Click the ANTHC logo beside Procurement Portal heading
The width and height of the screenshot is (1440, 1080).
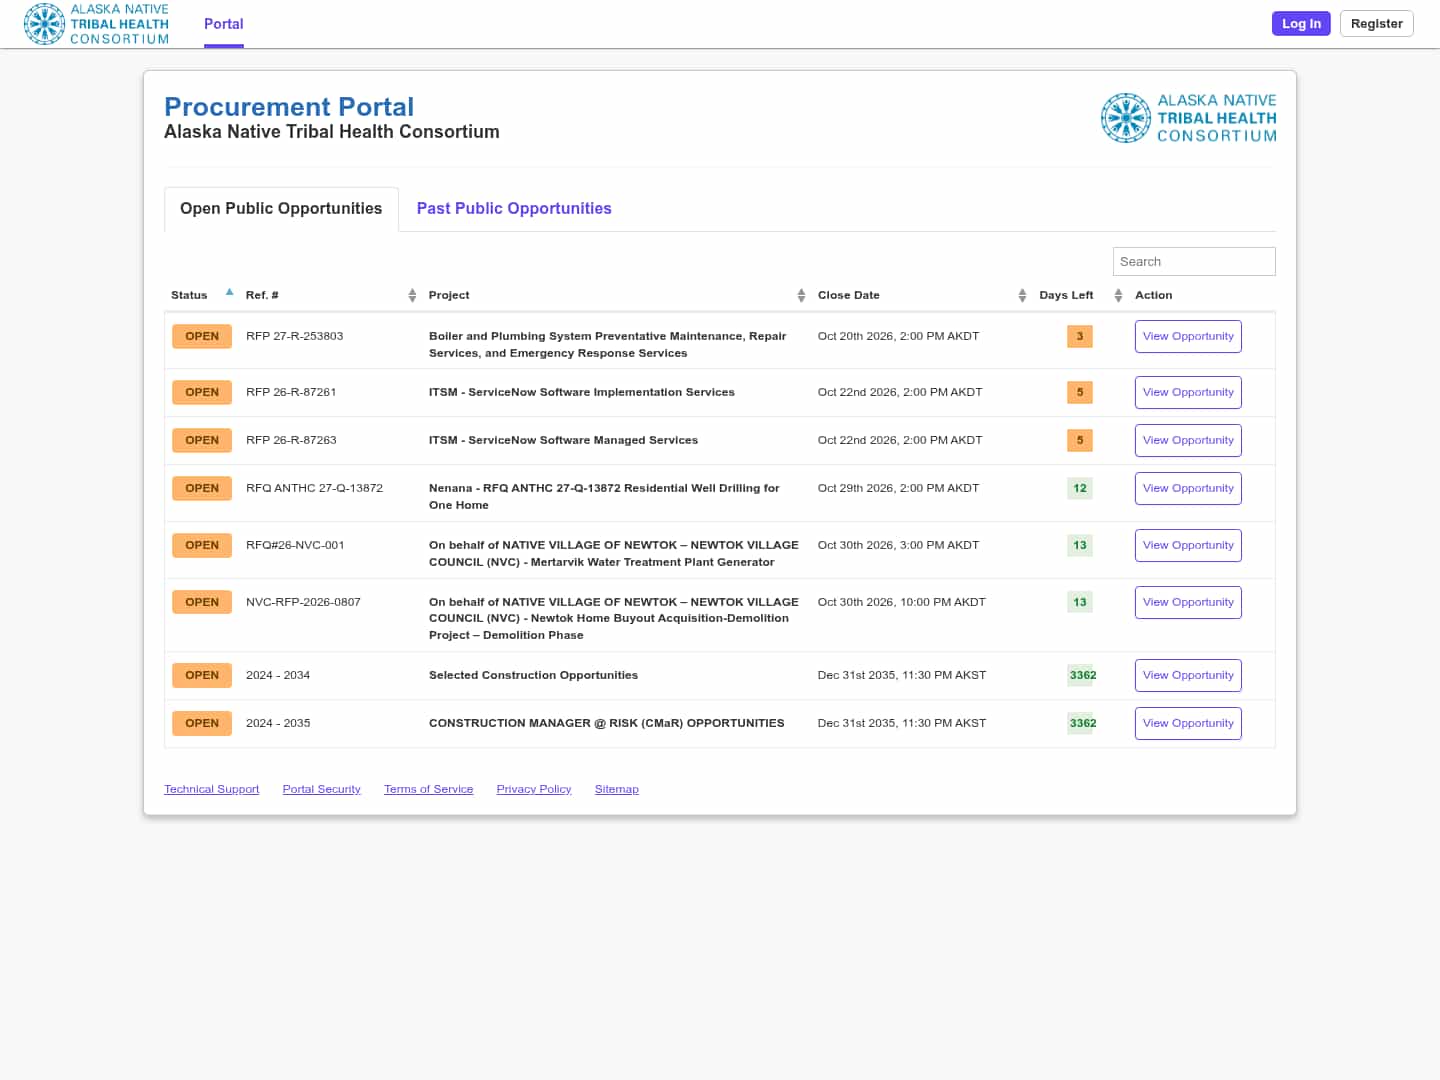coord(1188,118)
